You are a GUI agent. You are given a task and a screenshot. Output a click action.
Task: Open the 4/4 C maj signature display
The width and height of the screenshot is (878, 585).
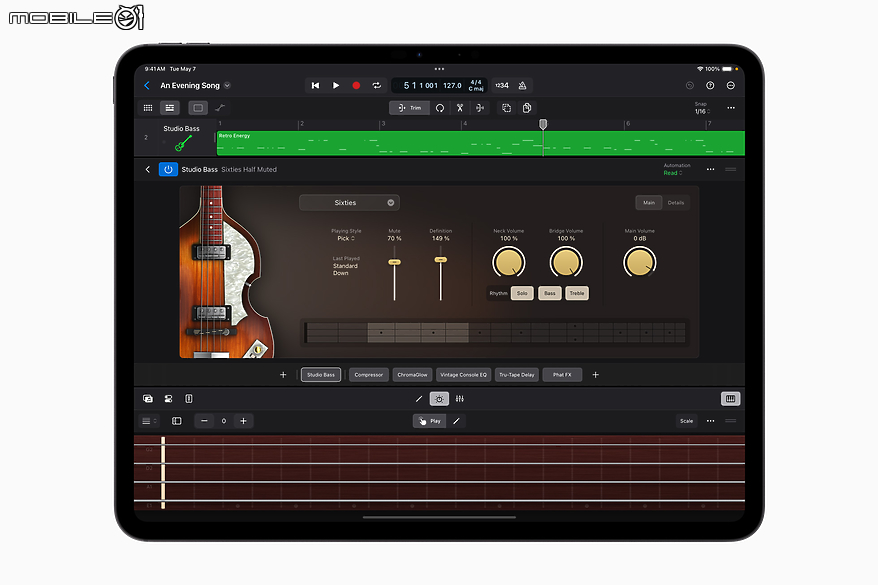(476, 86)
